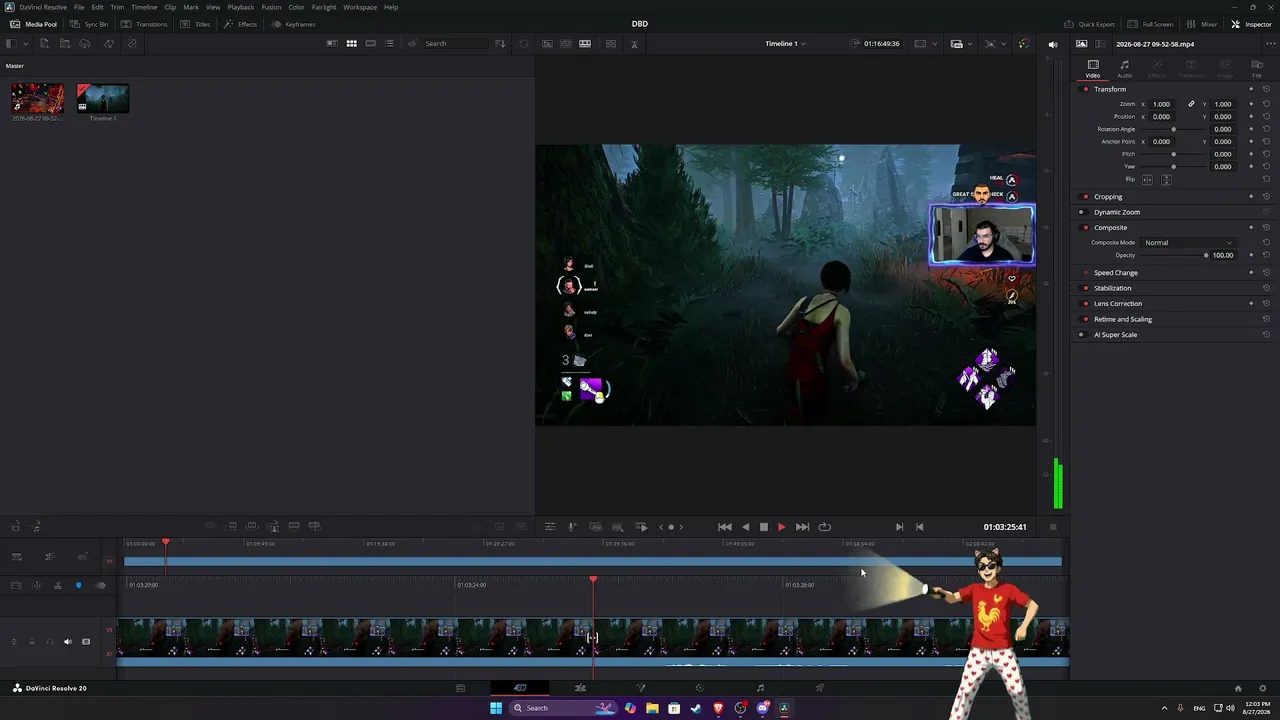Click the Windows Start button

point(496,708)
